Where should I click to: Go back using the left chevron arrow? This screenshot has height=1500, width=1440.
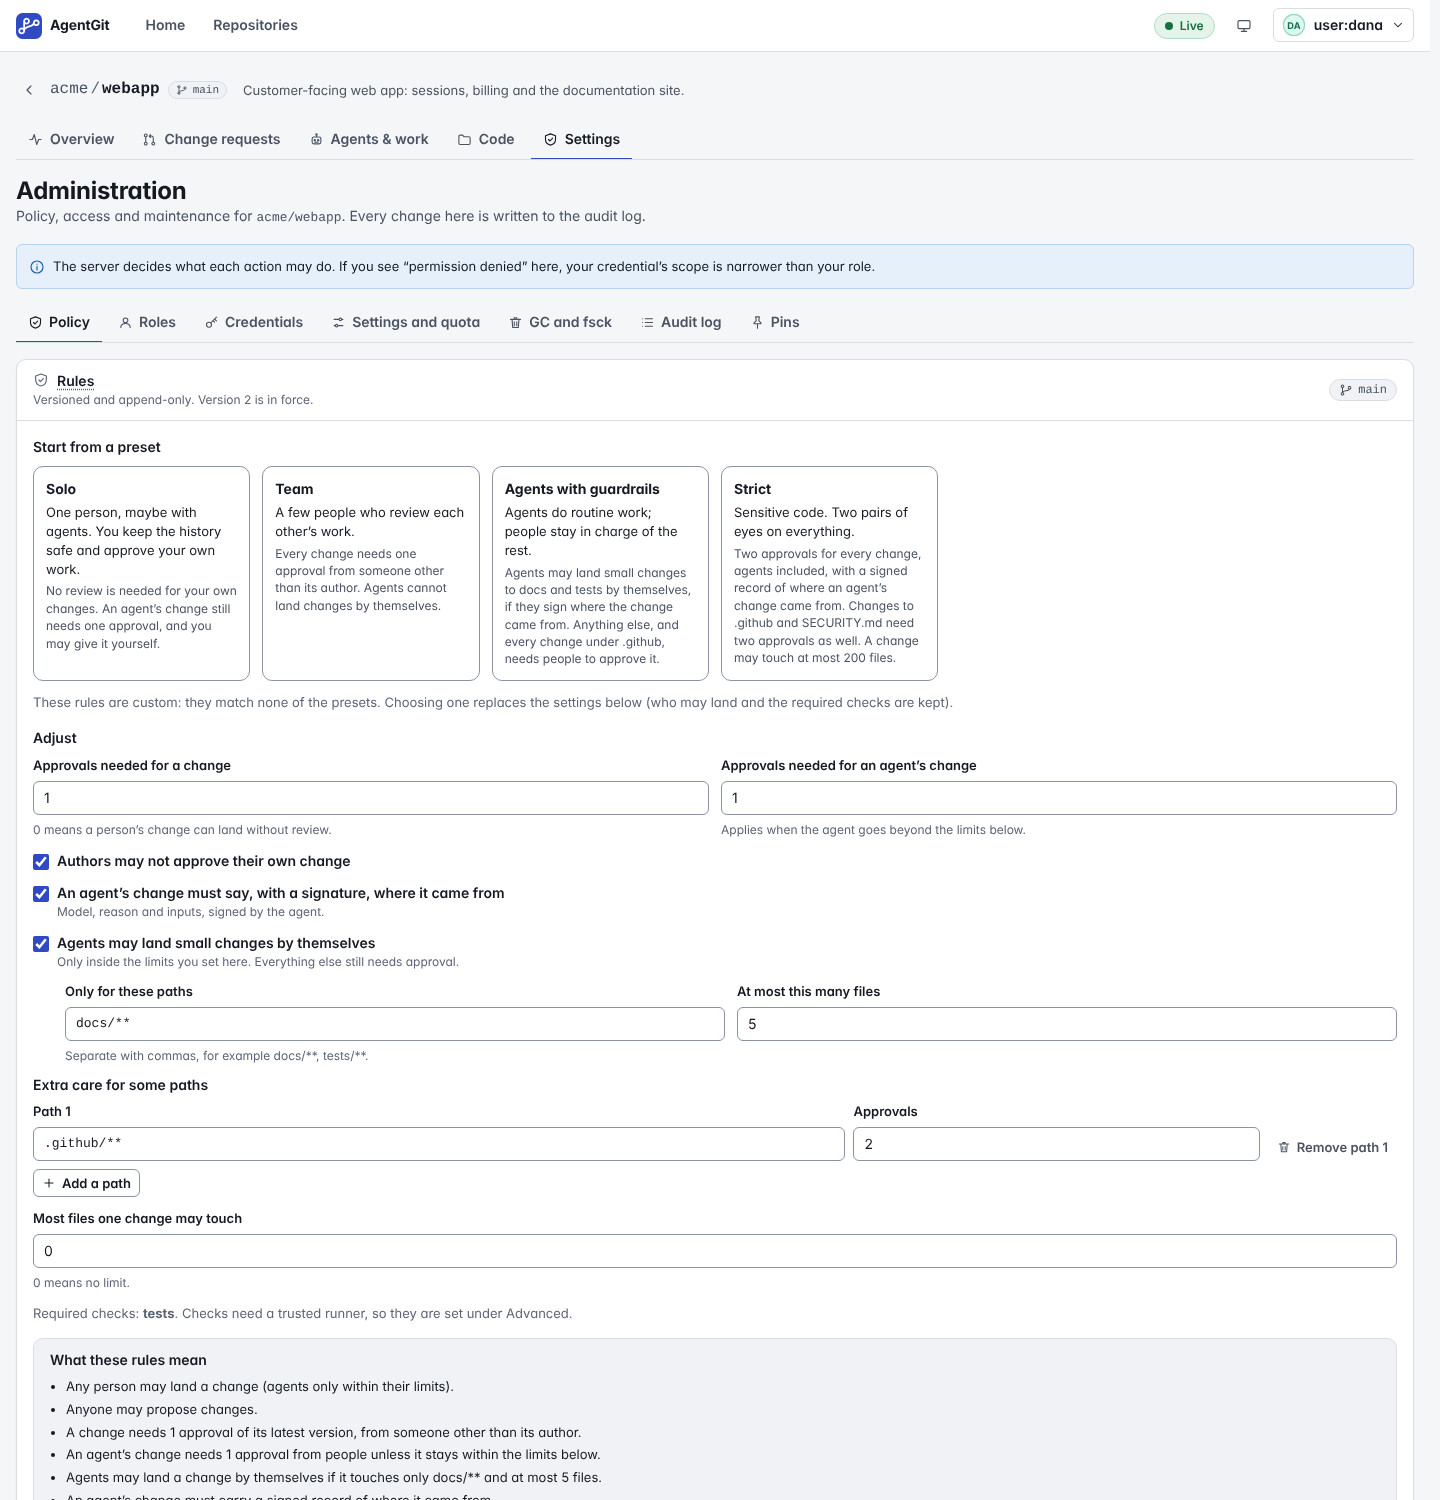coord(29,90)
